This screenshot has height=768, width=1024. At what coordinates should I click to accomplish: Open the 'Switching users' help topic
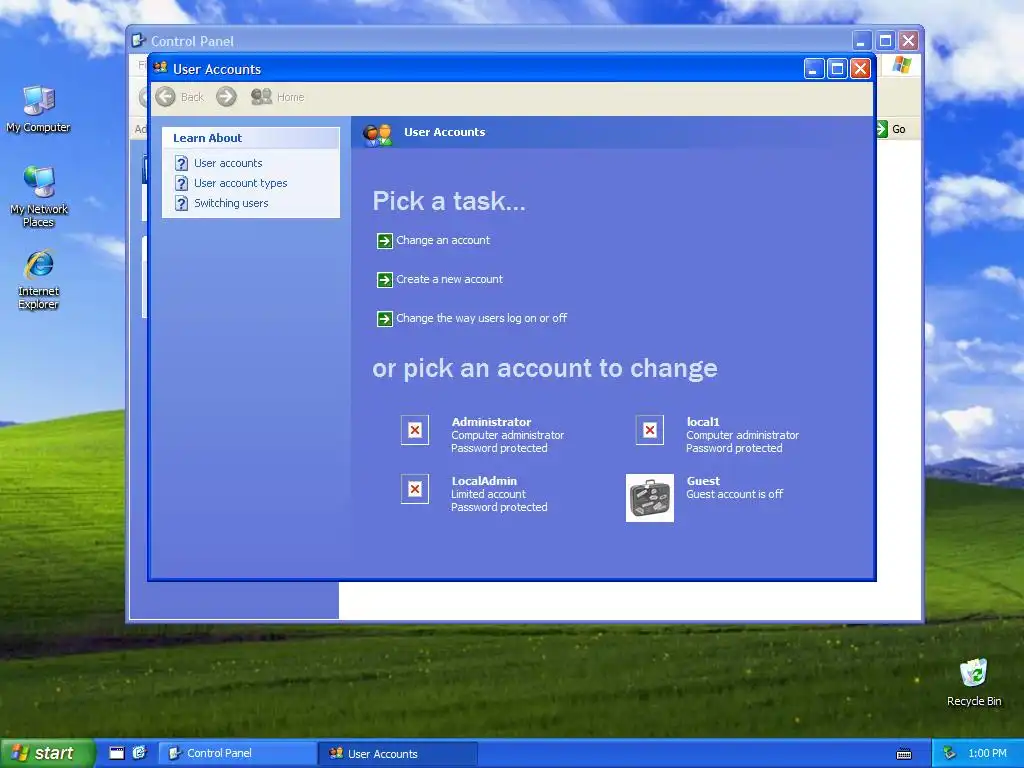click(231, 203)
